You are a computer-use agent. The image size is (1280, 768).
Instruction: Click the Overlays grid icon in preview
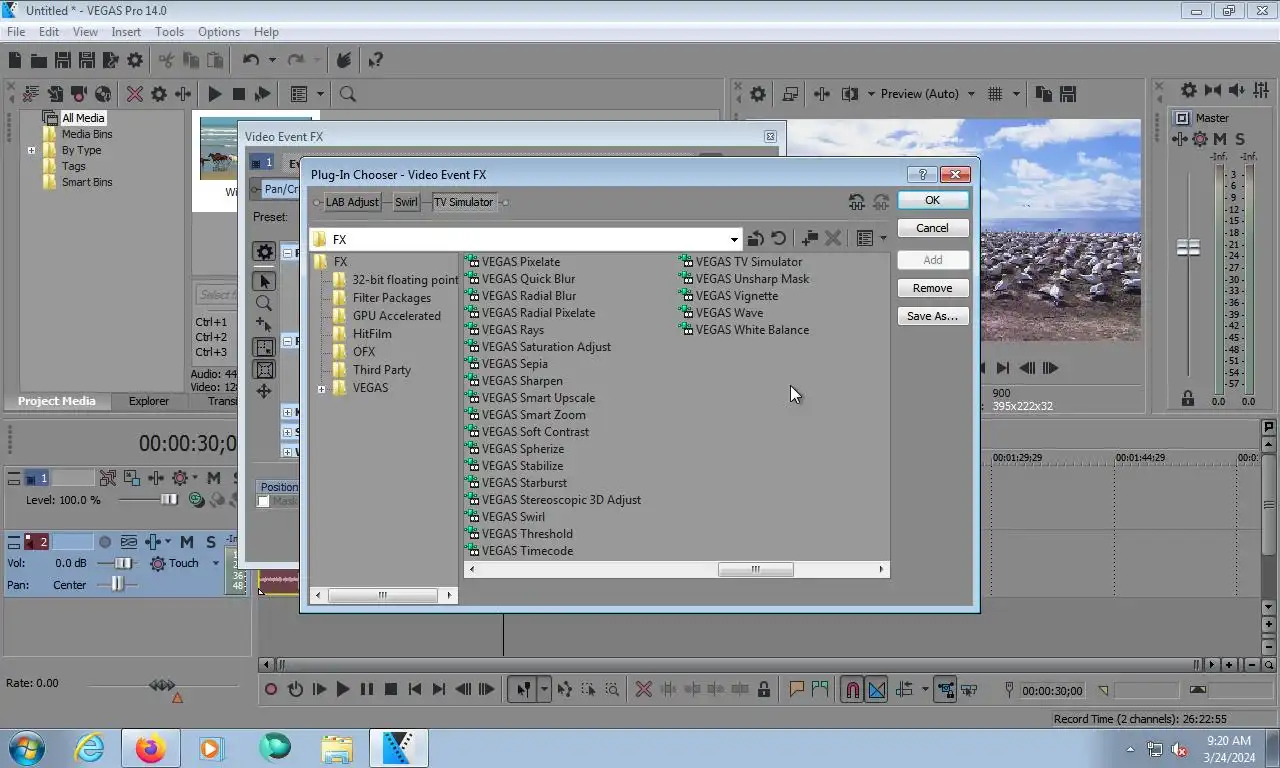click(x=995, y=94)
